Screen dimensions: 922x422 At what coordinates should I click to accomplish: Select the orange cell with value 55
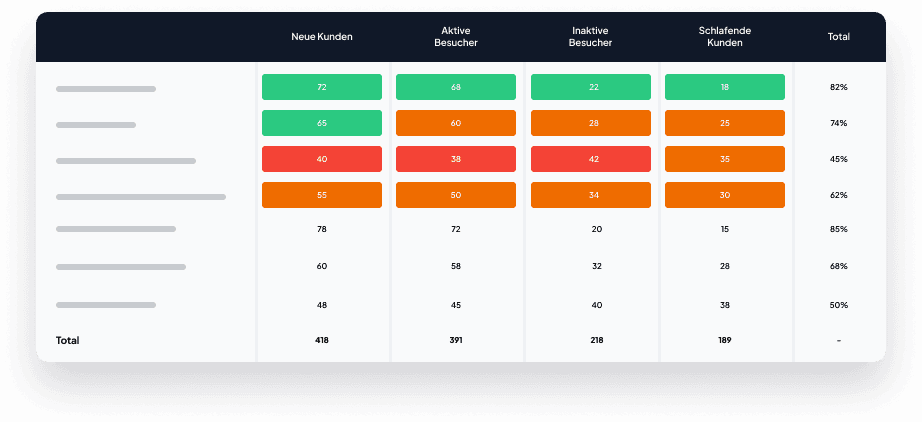point(321,195)
